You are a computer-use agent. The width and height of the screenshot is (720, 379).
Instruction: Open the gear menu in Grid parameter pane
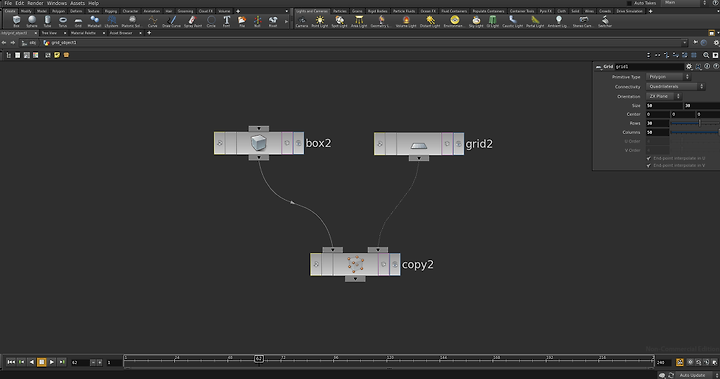(x=689, y=67)
